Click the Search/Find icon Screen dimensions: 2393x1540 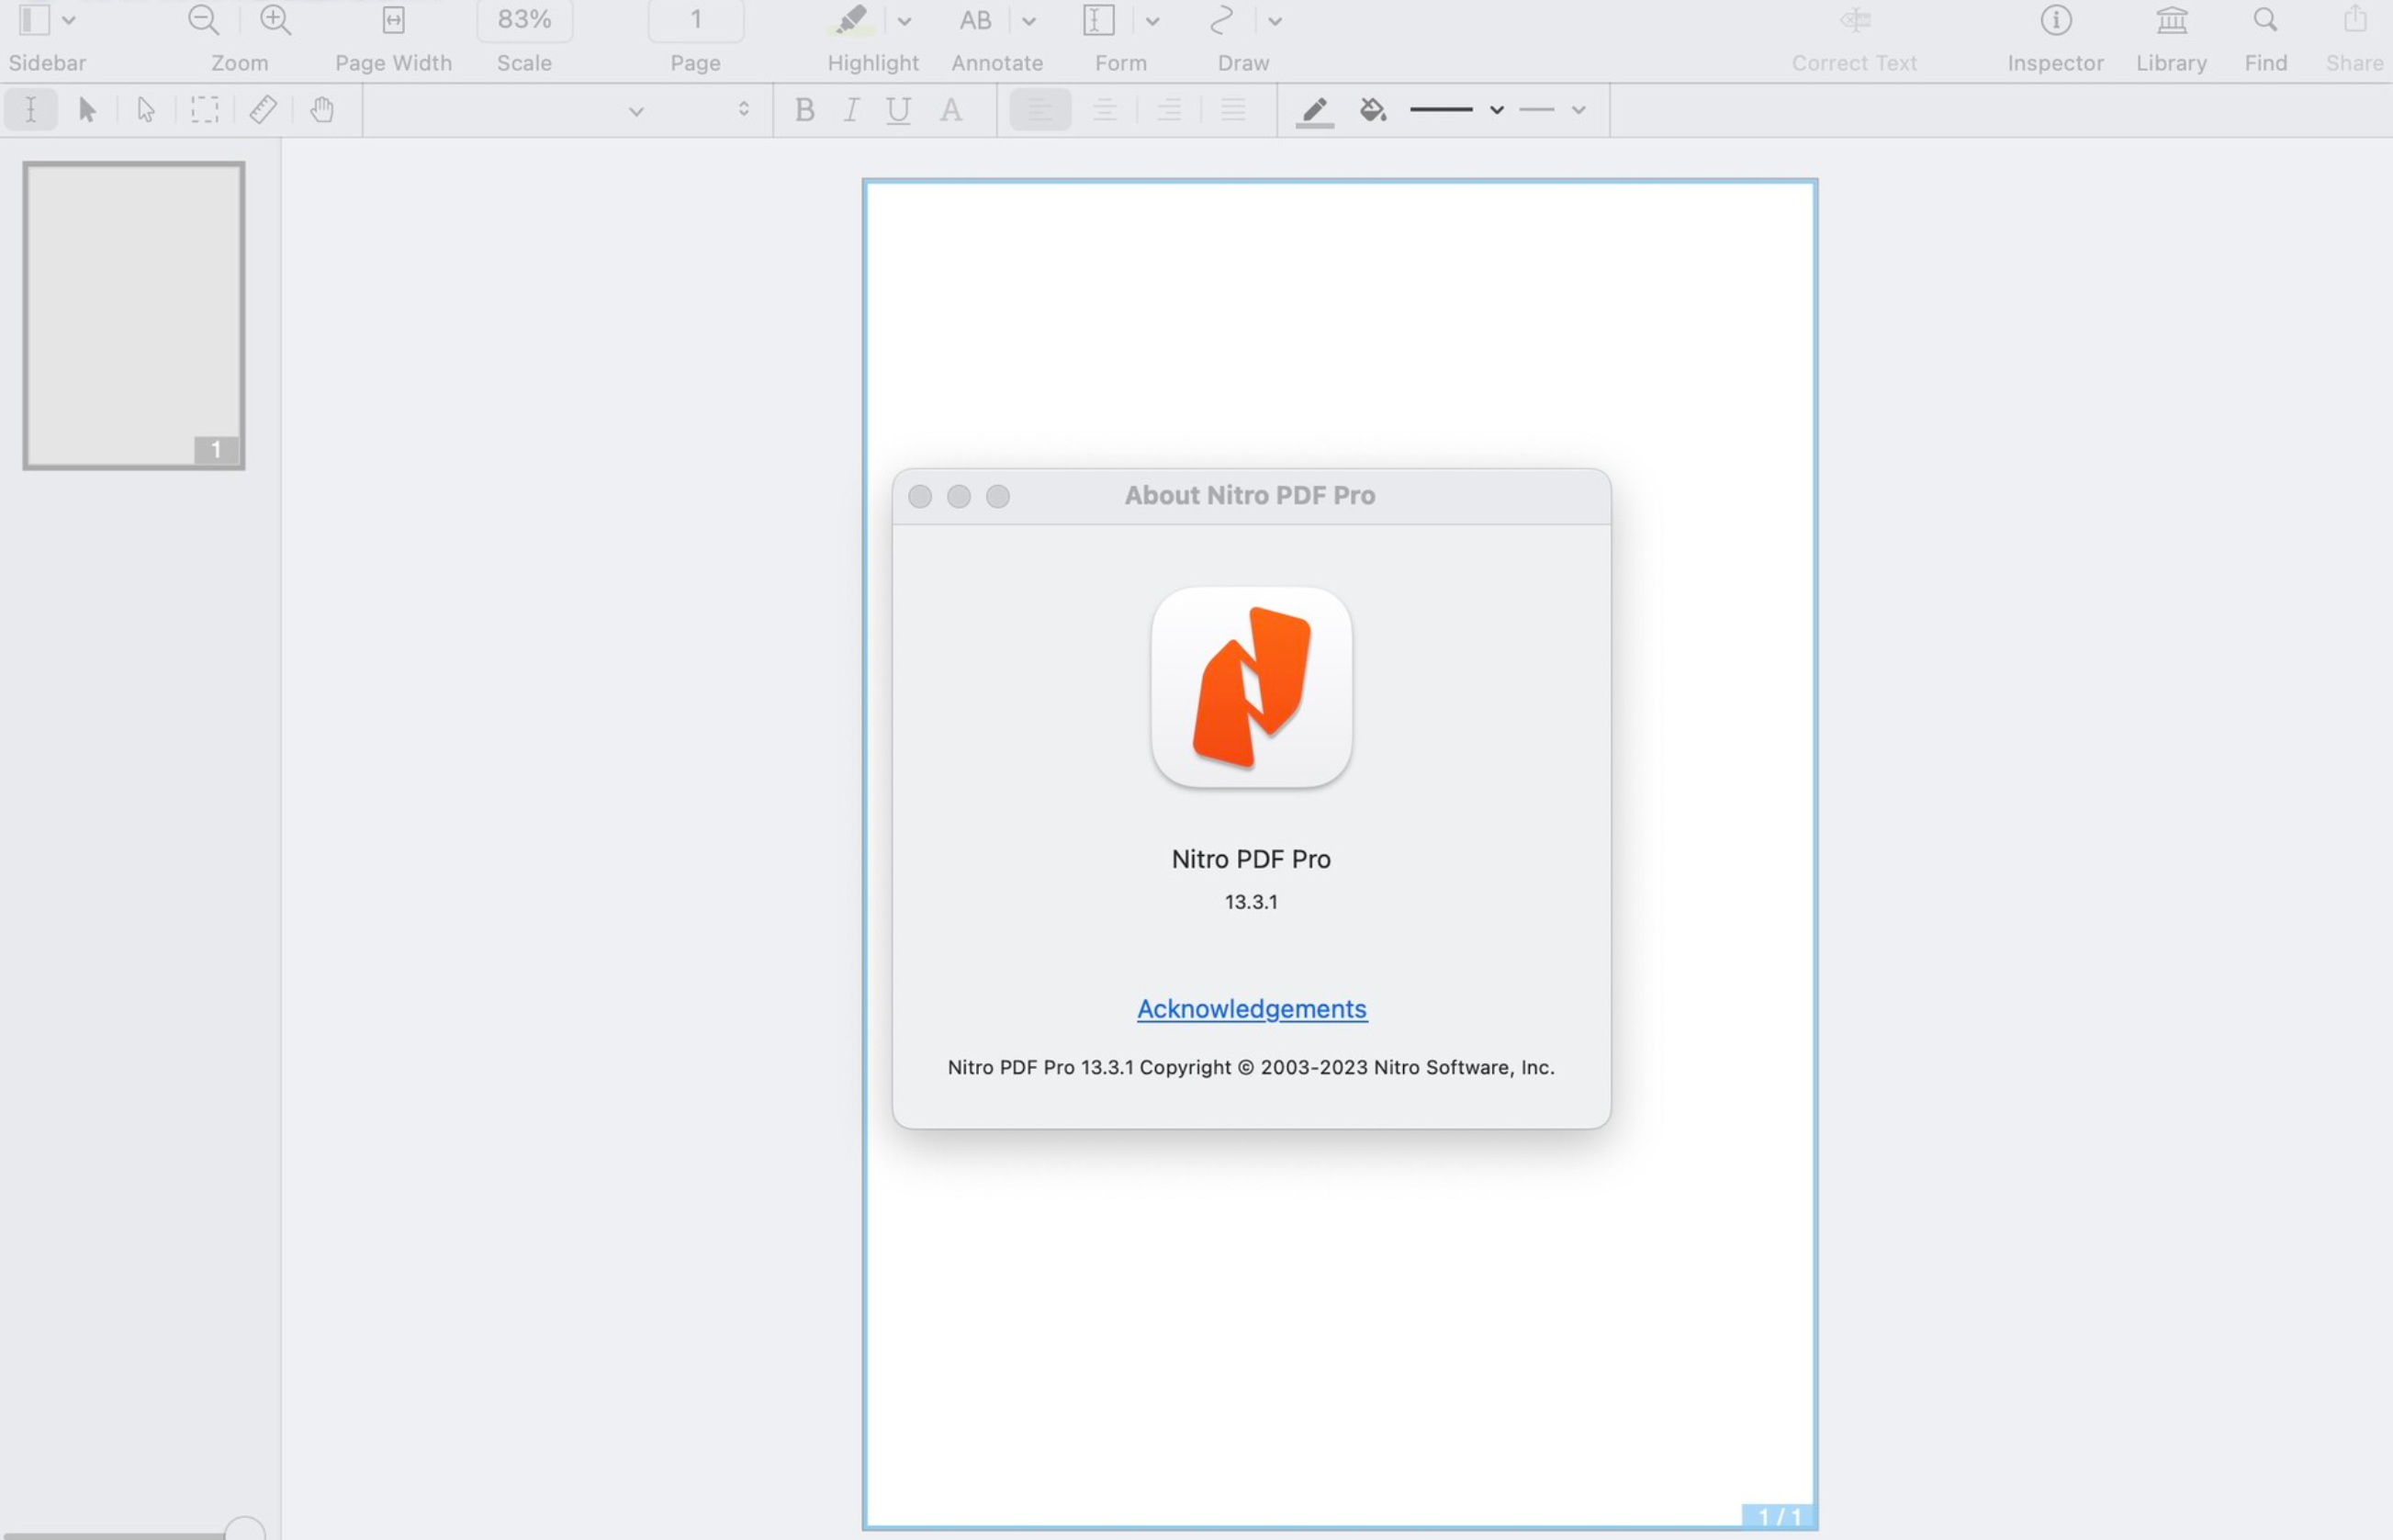point(2264,17)
